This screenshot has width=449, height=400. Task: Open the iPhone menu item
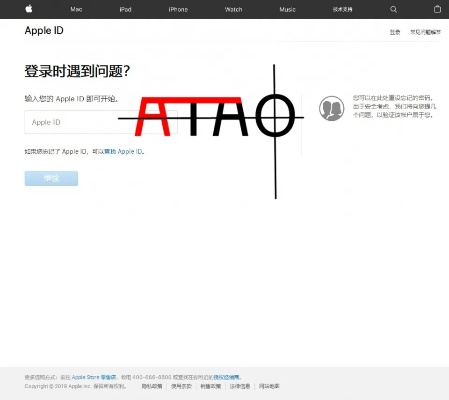[178, 9]
